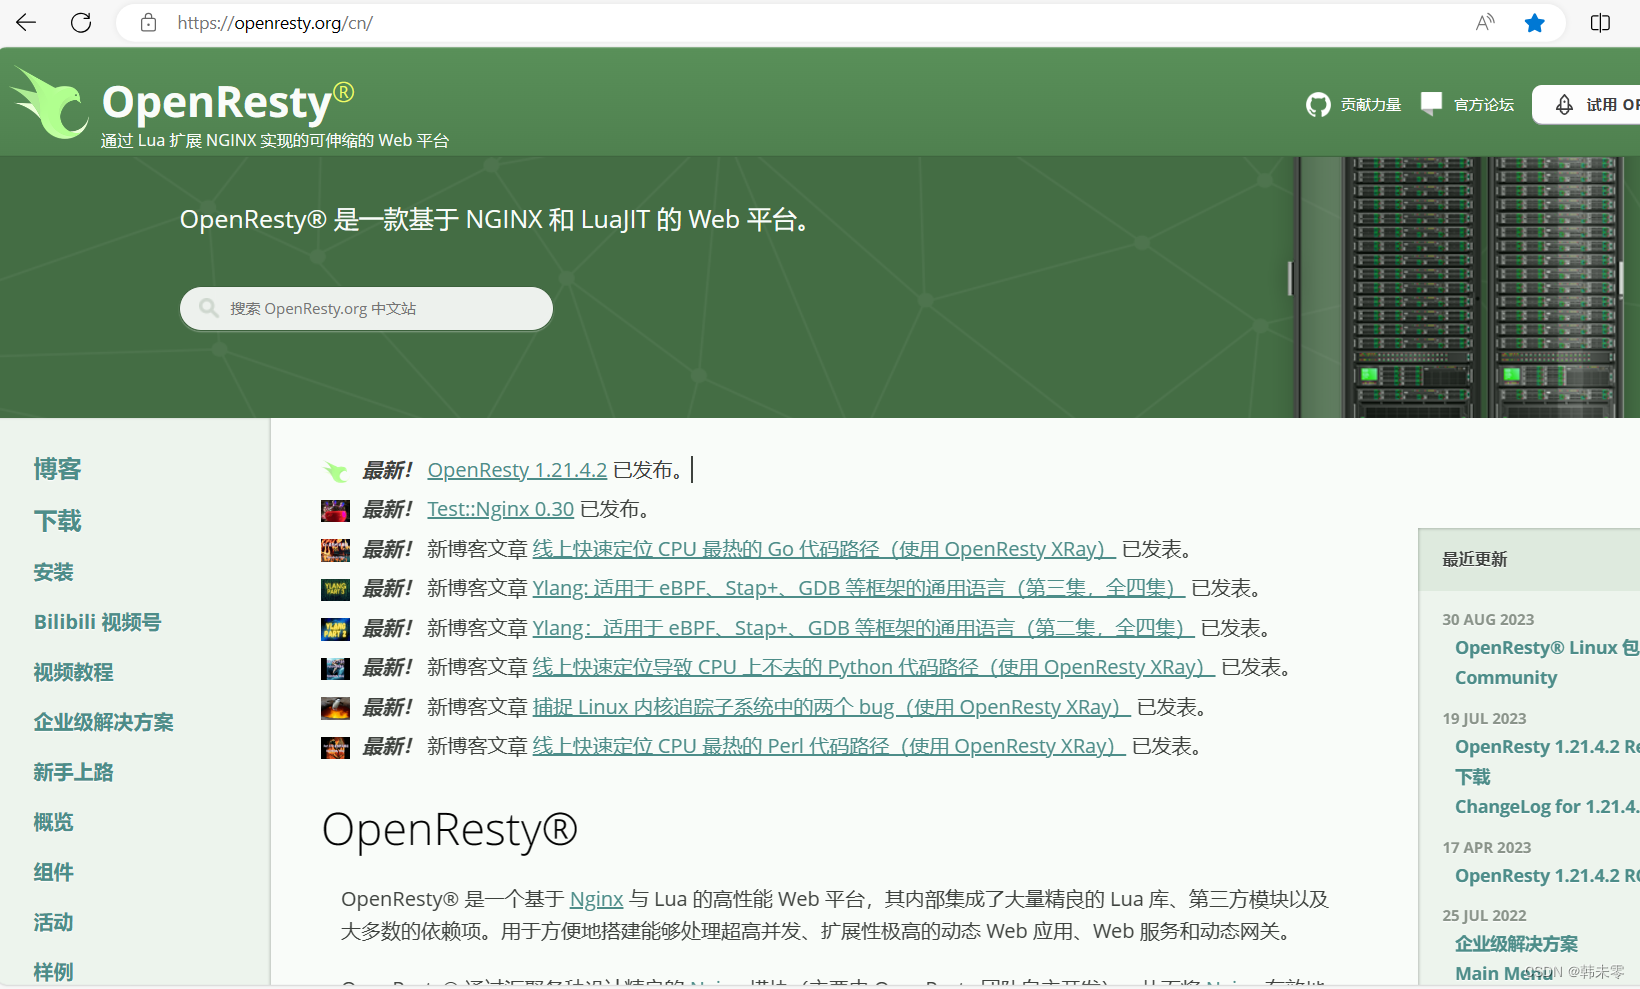Open site permissions via the address bar lock

click(148, 22)
